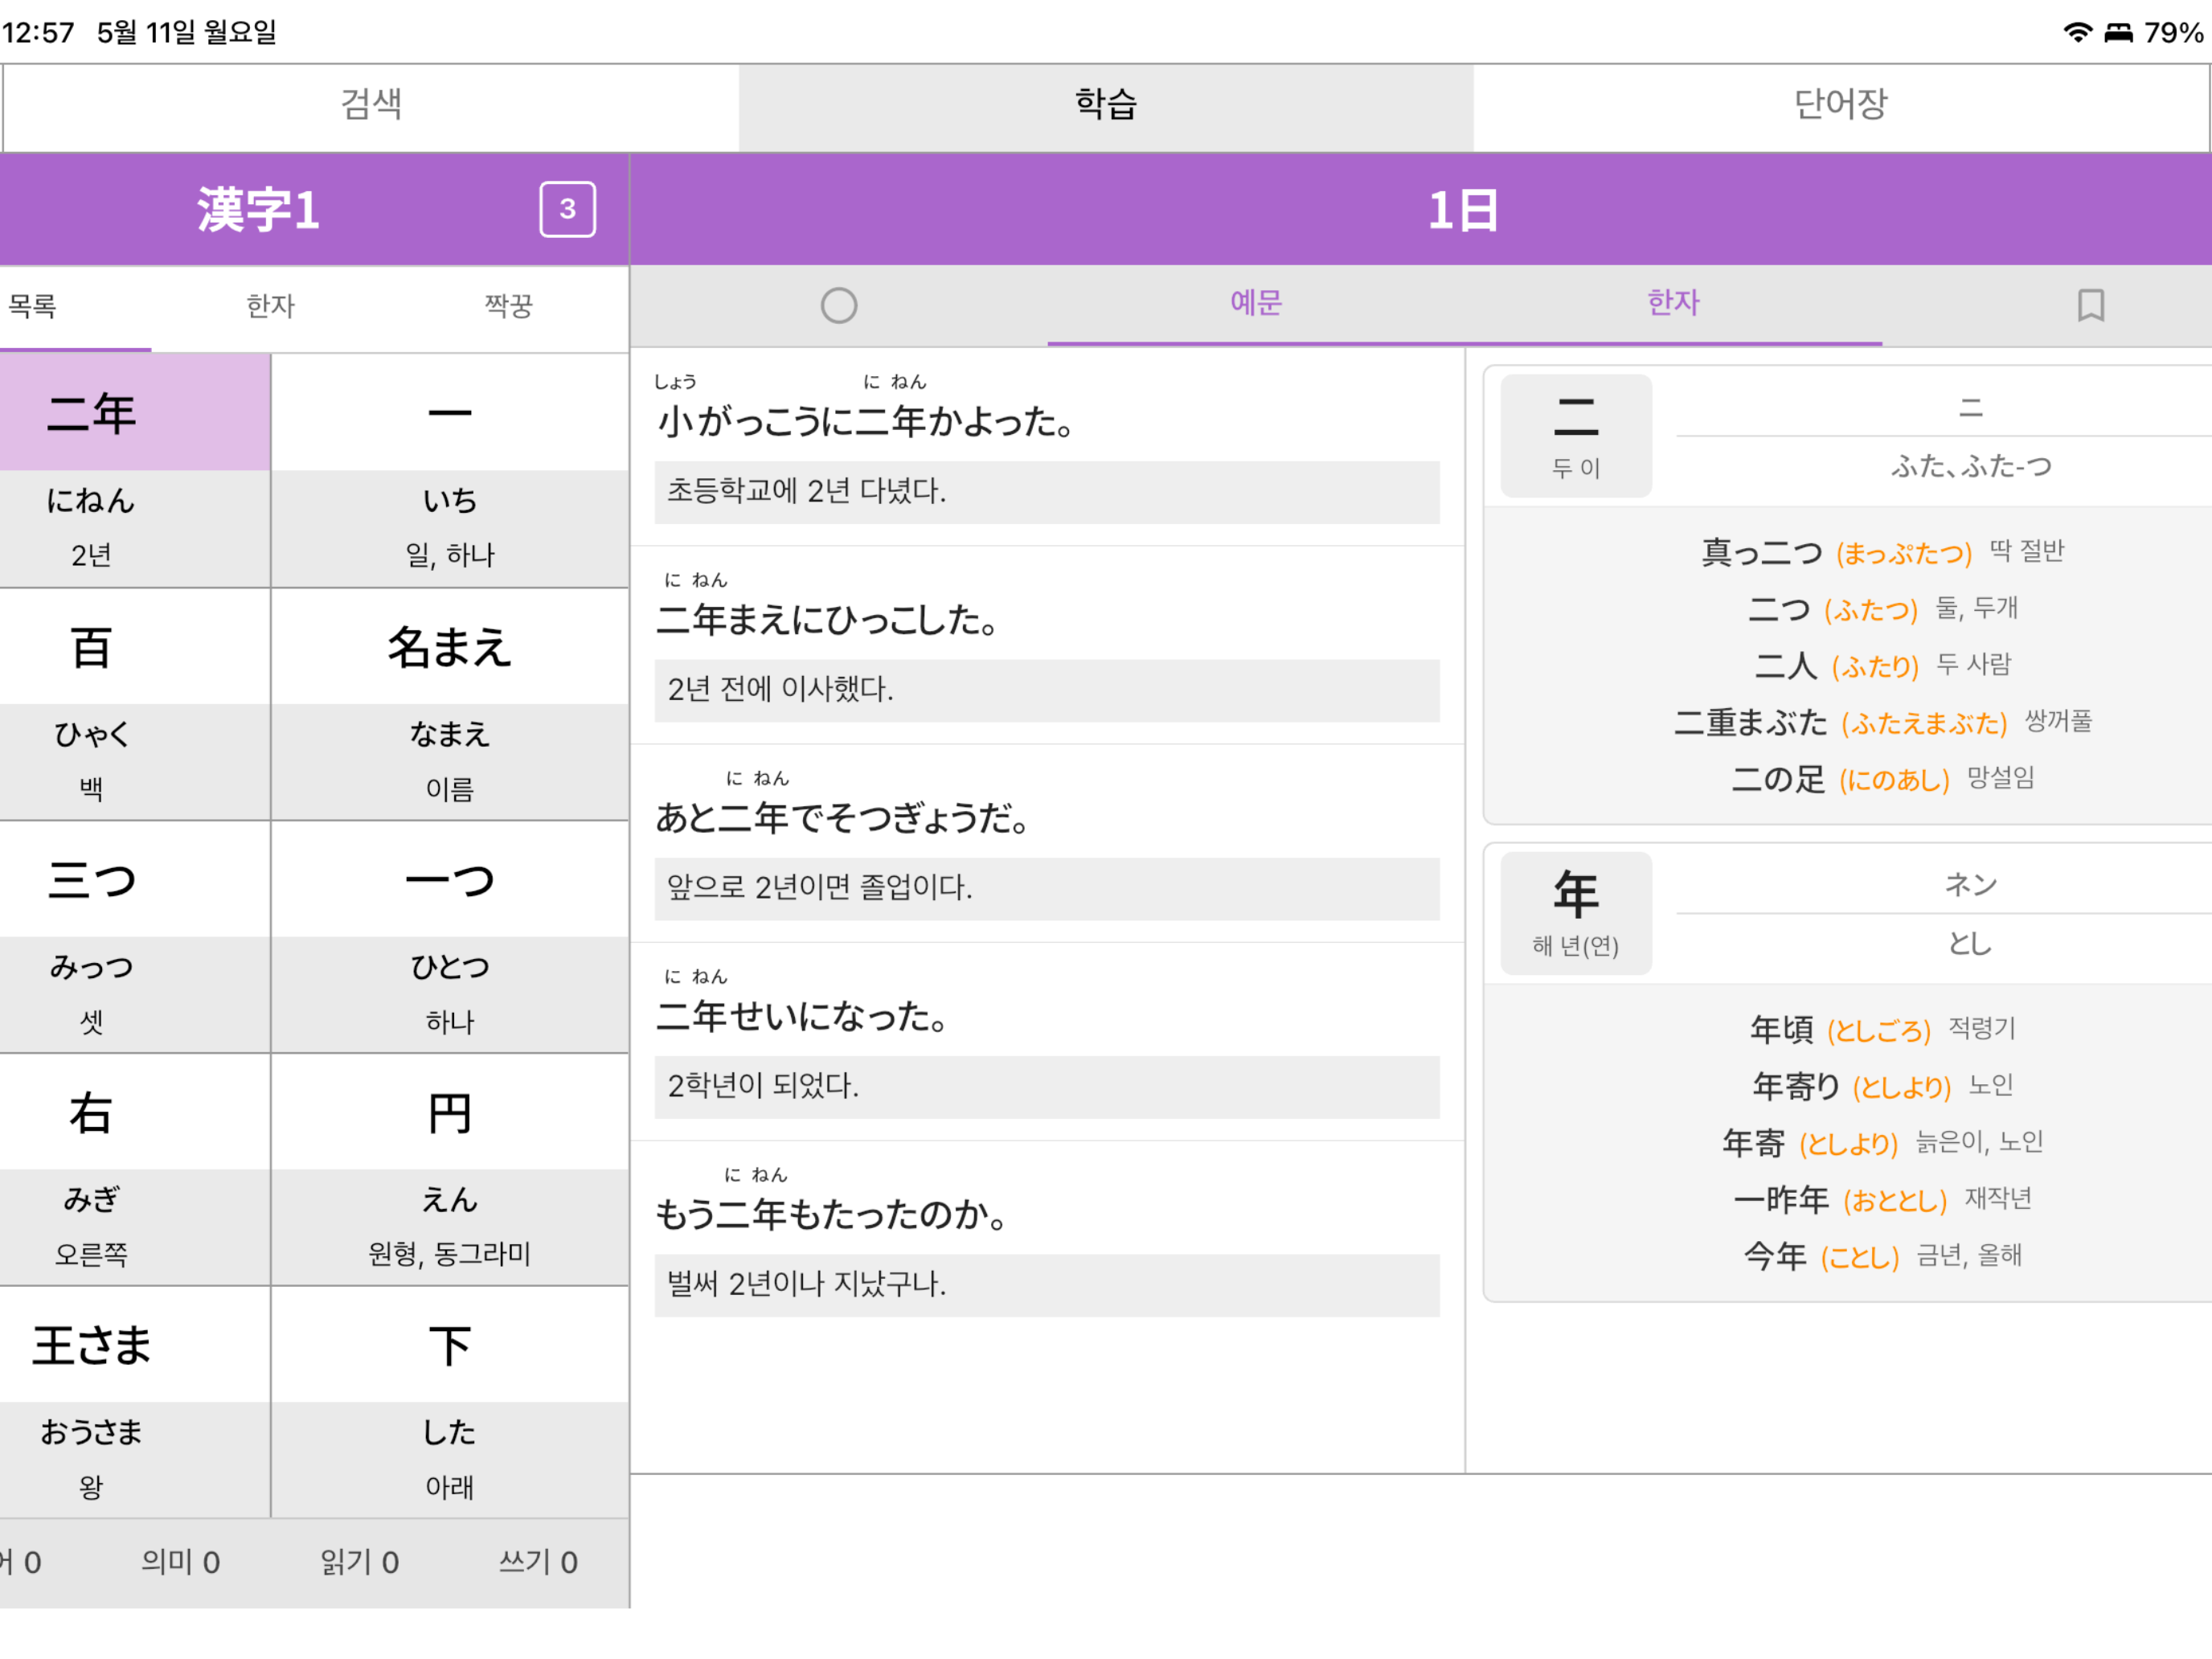2212x1659 pixels.
Task: Open the 円 vocabulary card
Action: click(x=450, y=1169)
